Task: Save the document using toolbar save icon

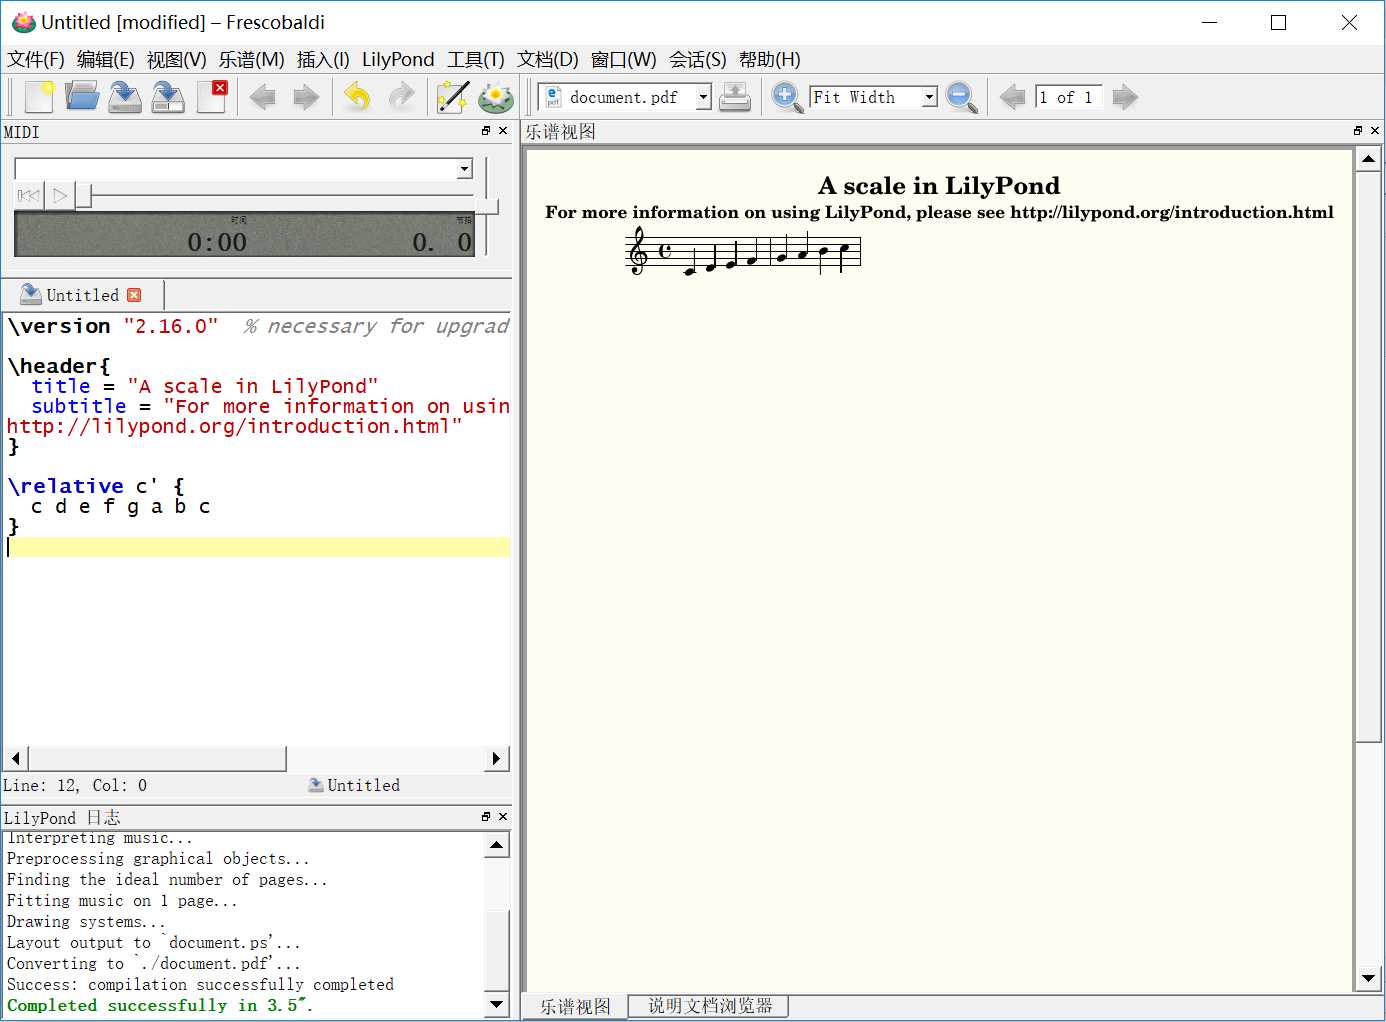Action: [x=125, y=97]
